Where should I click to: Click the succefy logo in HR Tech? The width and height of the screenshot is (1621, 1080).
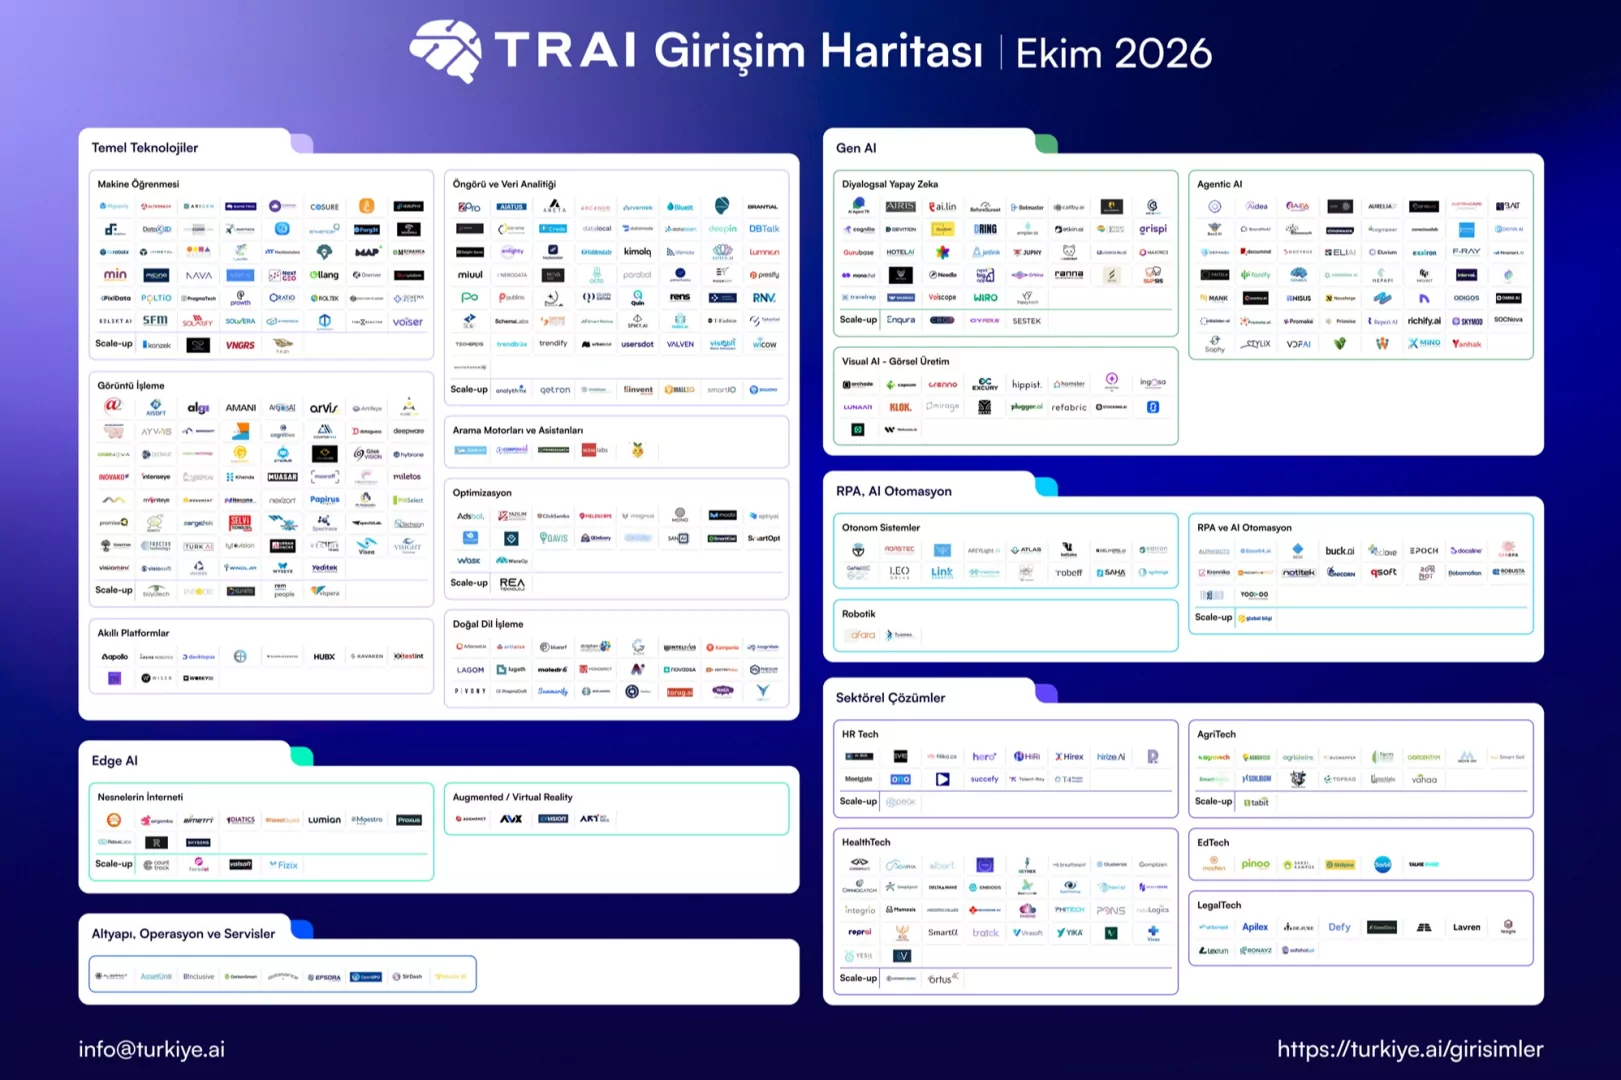985,779
